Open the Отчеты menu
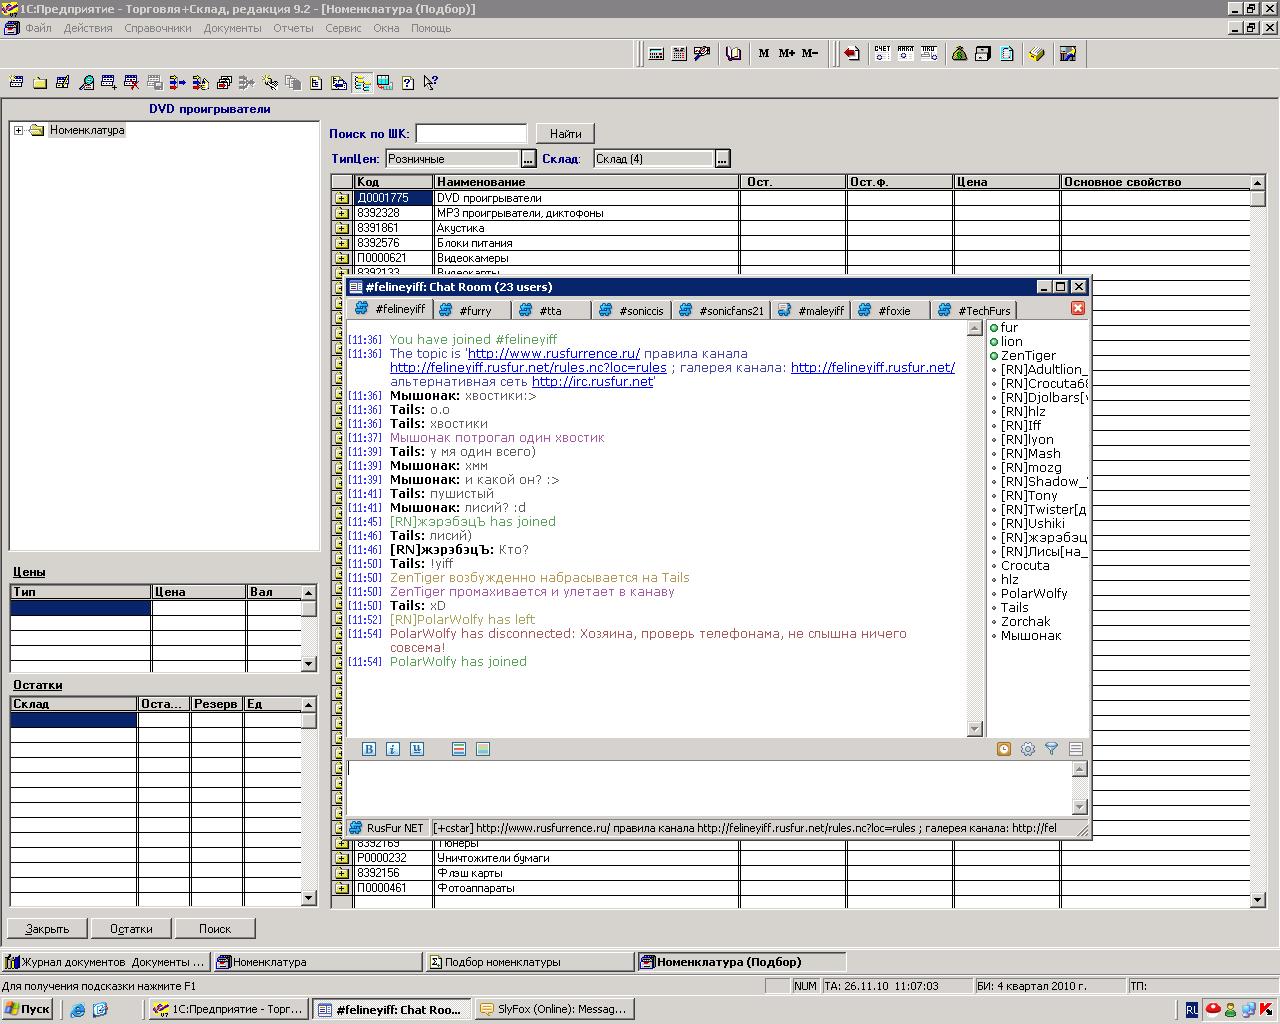1280x1024 pixels. [294, 28]
